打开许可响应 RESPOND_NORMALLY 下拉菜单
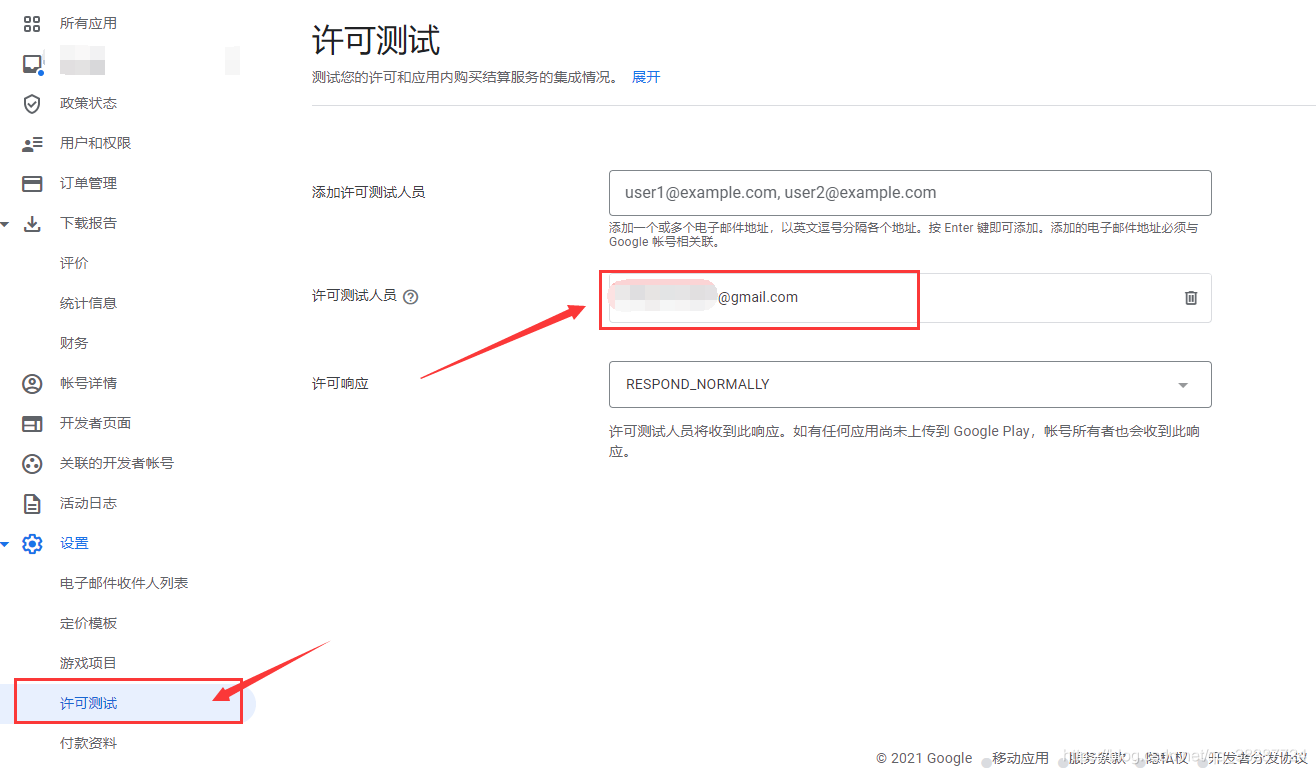The width and height of the screenshot is (1316, 774). 1182,384
